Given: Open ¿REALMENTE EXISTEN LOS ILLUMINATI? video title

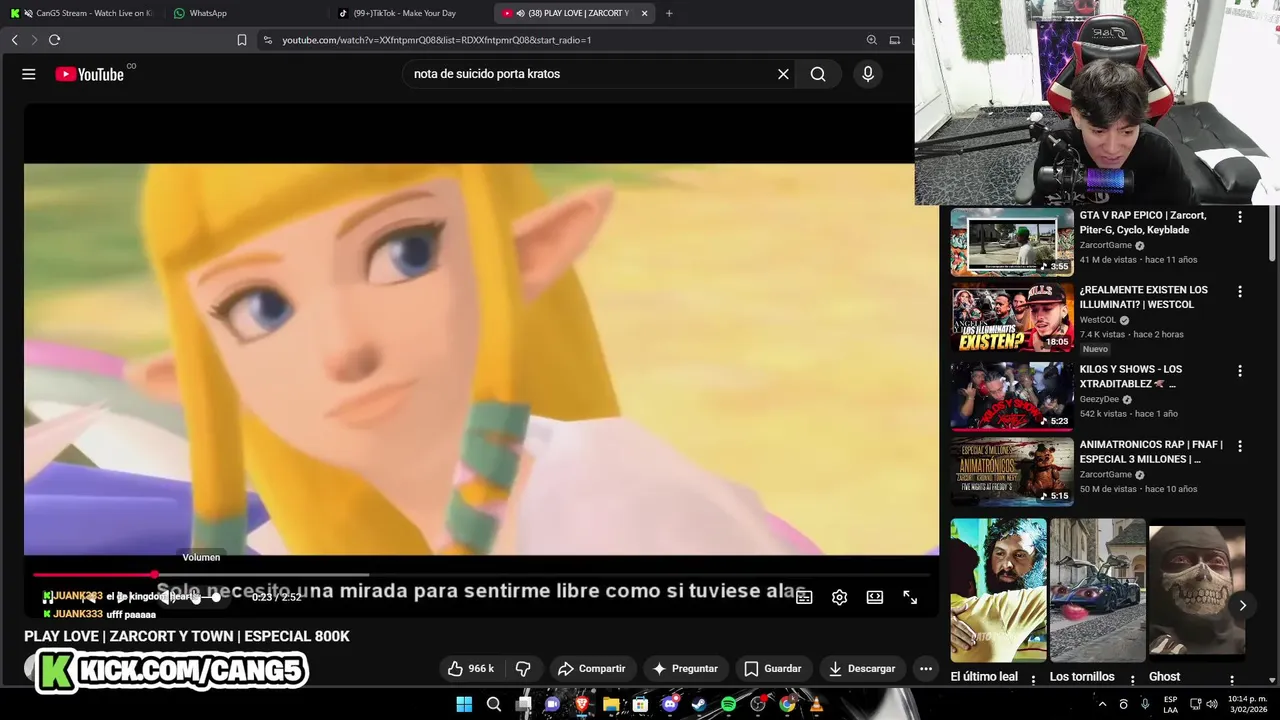Looking at the screenshot, I should pyautogui.click(x=1143, y=297).
